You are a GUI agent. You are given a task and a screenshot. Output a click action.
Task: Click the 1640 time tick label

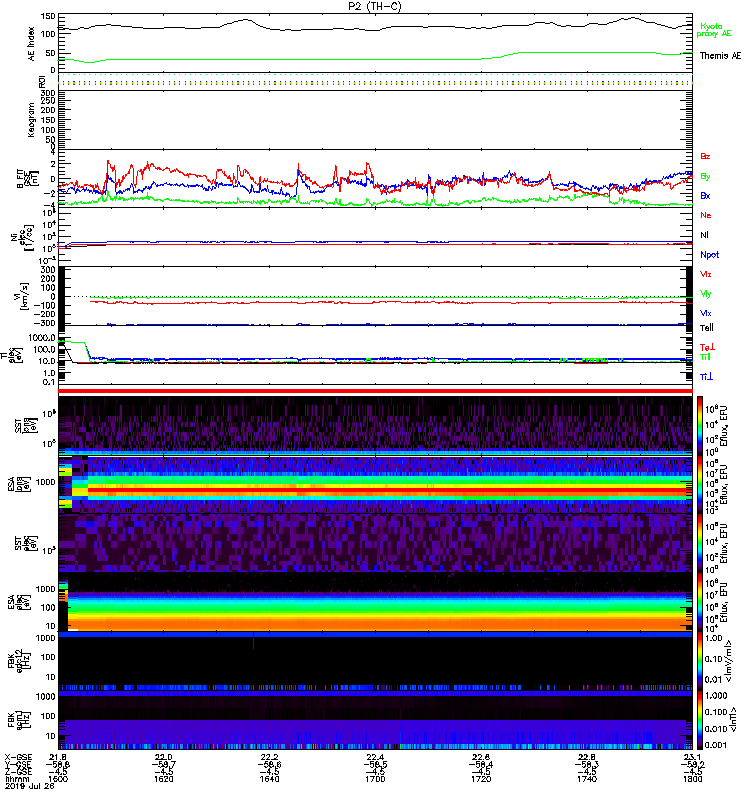269,779
